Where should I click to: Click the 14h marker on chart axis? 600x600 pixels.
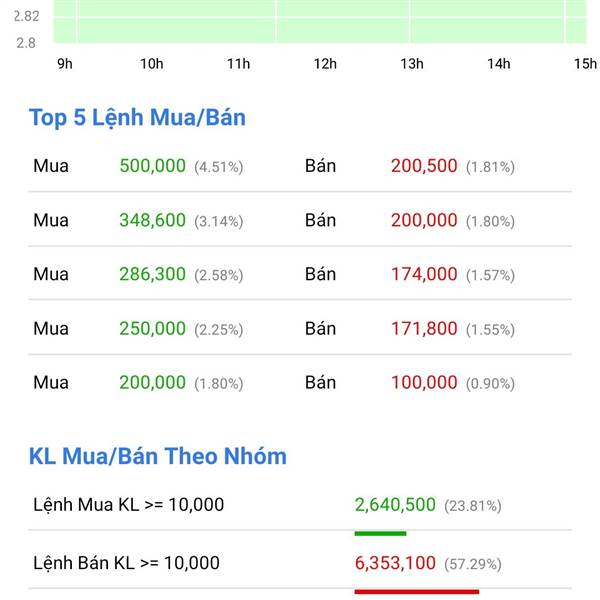pyautogui.click(x=499, y=64)
